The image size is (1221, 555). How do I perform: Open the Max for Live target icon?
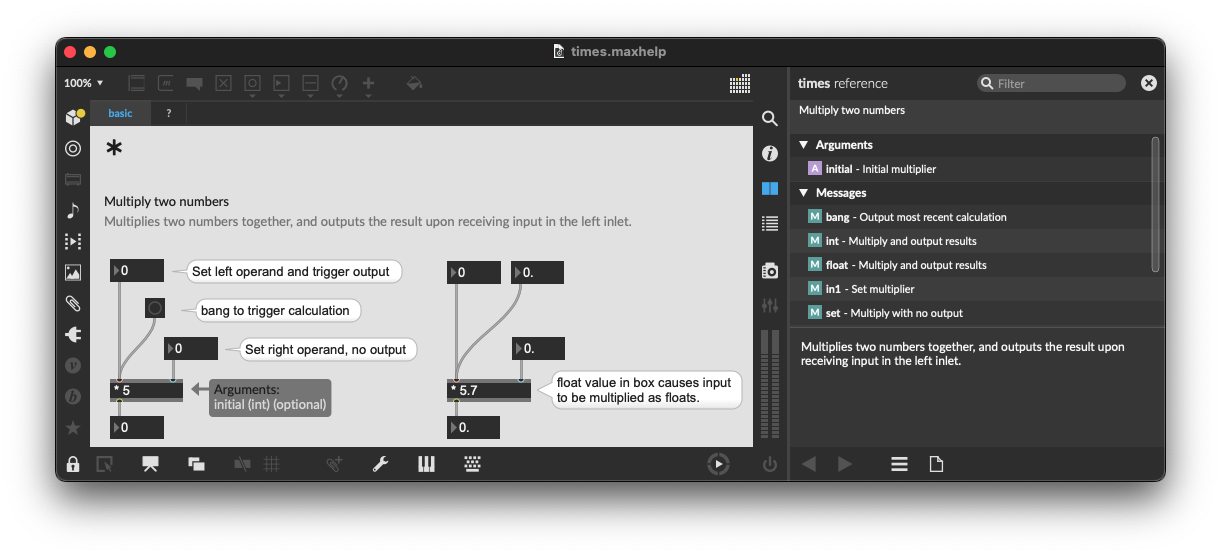click(73, 148)
